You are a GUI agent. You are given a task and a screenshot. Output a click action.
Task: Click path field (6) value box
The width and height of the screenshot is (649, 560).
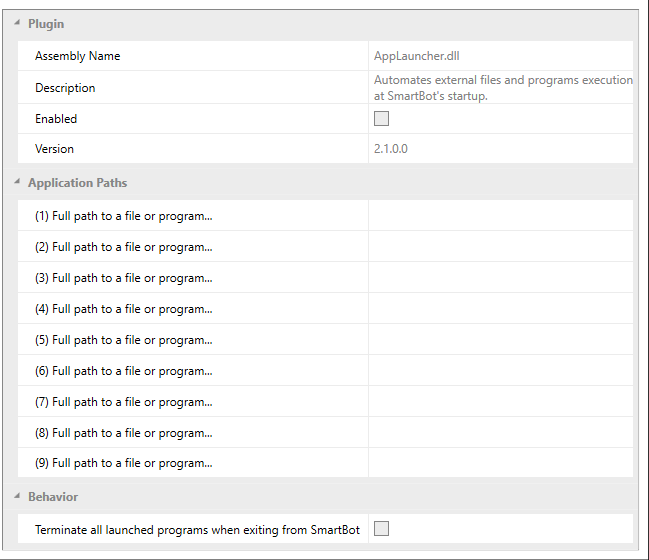coord(501,371)
